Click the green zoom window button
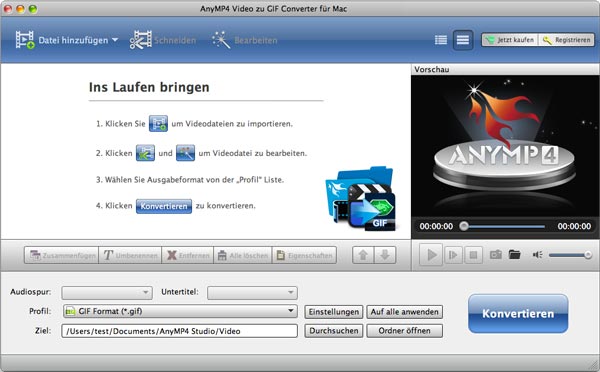The image size is (600, 372). 33,8
